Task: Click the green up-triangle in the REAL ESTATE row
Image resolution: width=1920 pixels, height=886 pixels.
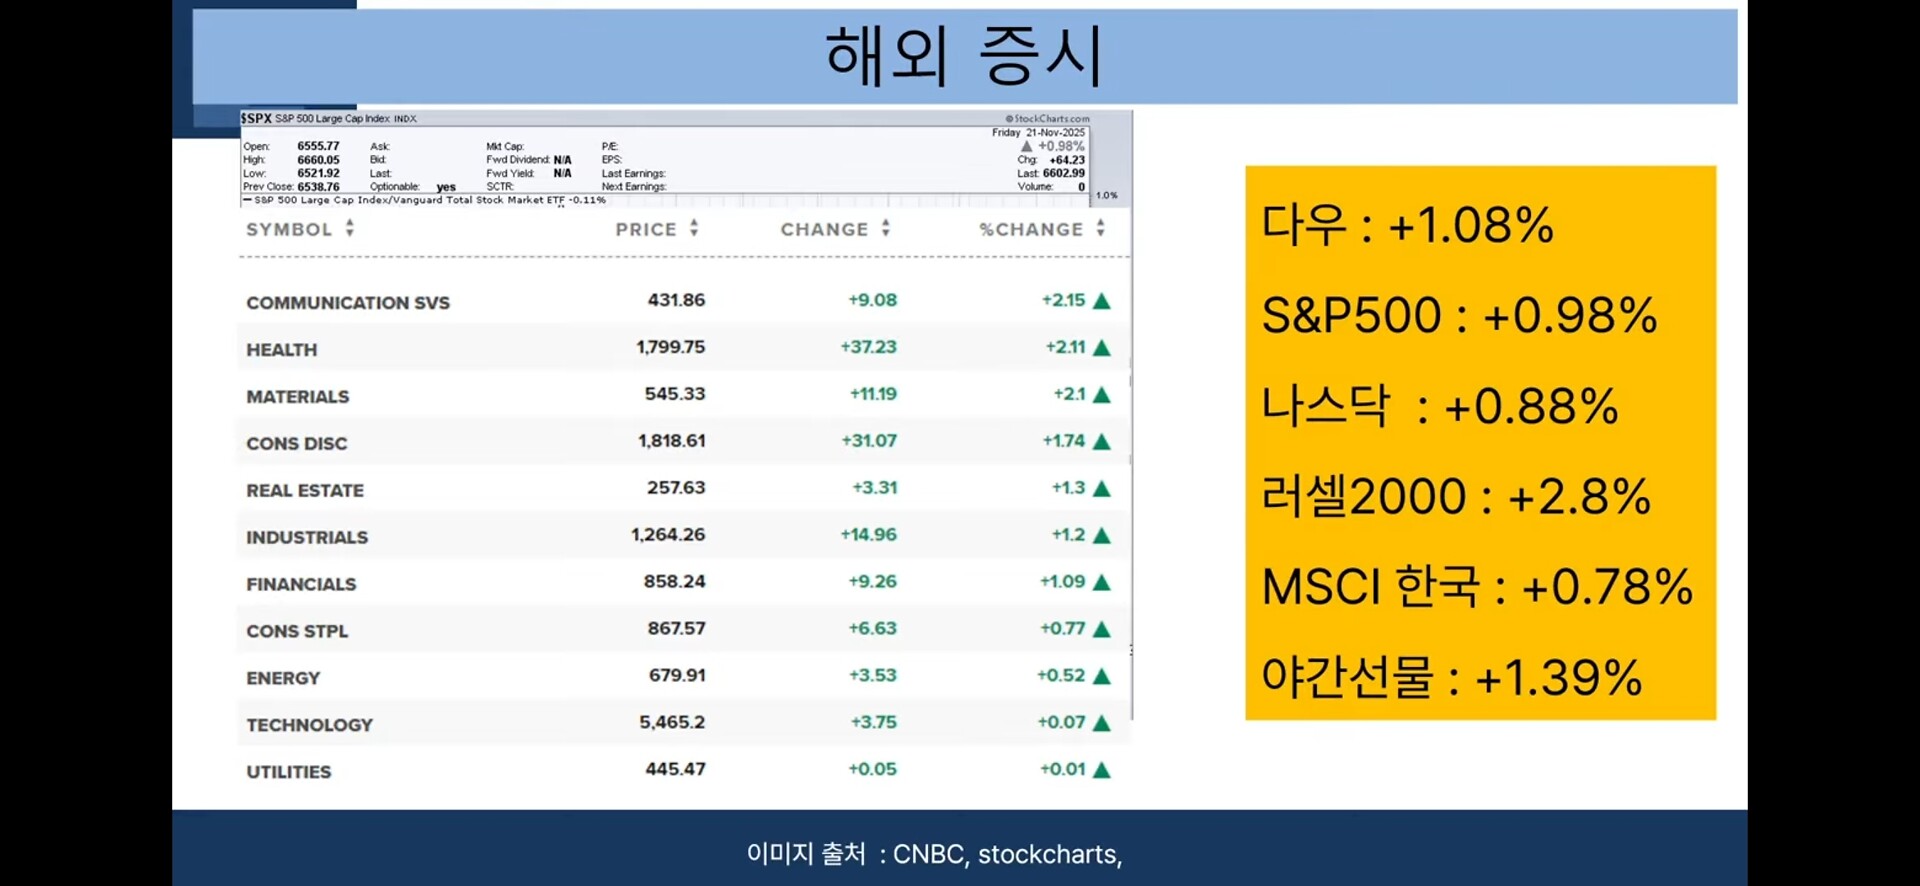Action: [x=1102, y=489]
